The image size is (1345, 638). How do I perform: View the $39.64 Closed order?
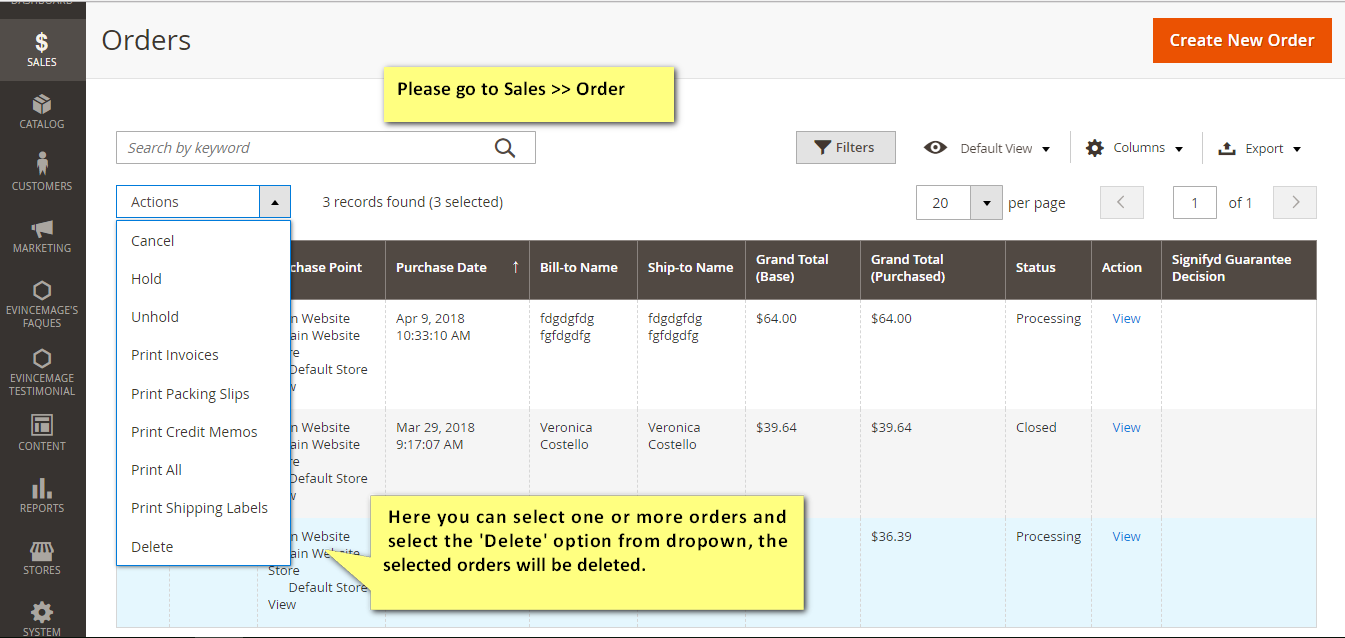pyautogui.click(x=1126, y=428)
